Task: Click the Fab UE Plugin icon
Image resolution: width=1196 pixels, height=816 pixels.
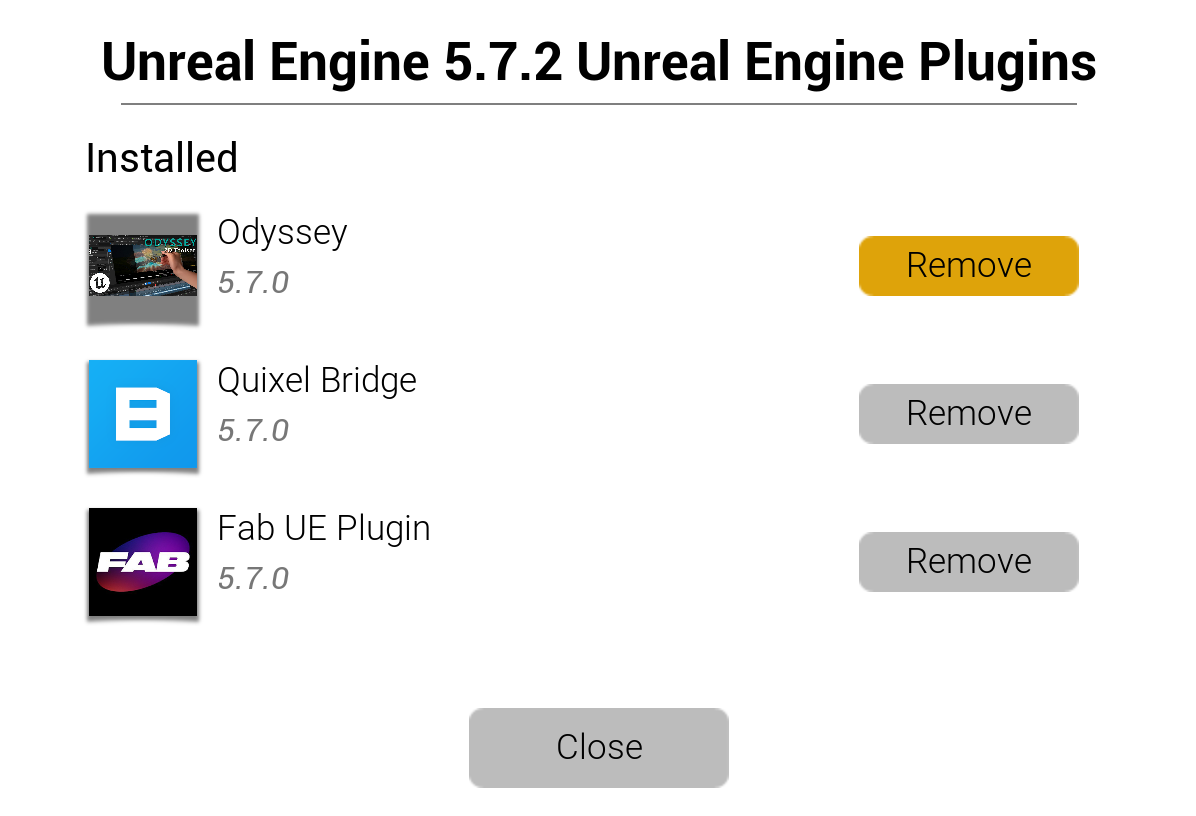Action: (143, 563)
